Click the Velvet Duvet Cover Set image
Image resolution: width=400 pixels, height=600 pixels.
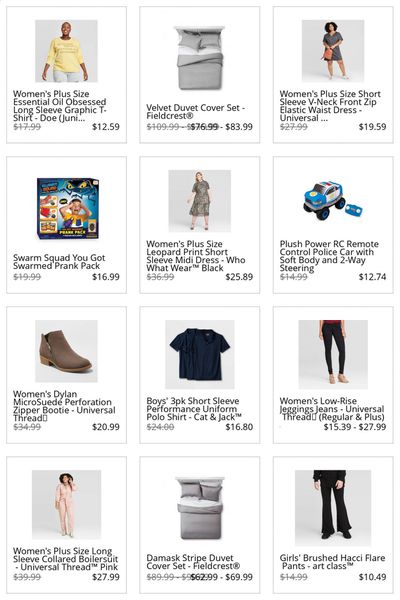click(x=199, y=58)
